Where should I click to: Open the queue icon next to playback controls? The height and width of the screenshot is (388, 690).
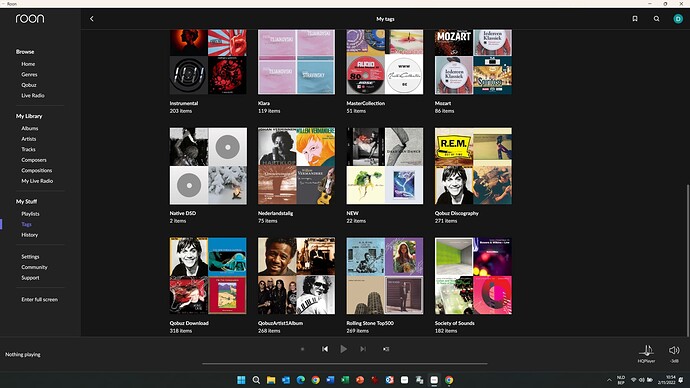coord(386,349)
